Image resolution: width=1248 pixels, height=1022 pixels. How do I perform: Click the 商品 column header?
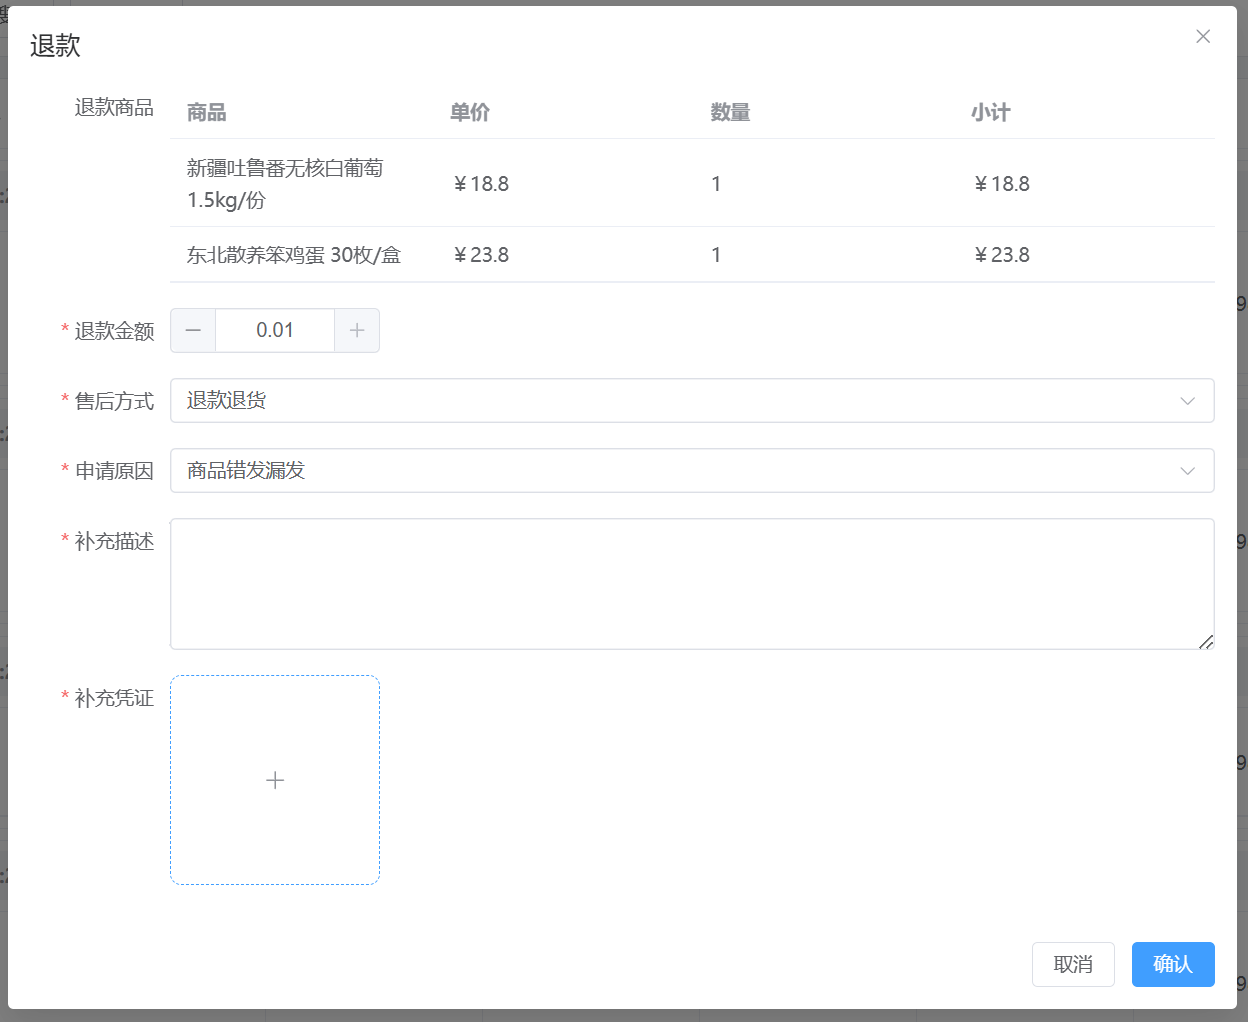[x=207, y=113]
